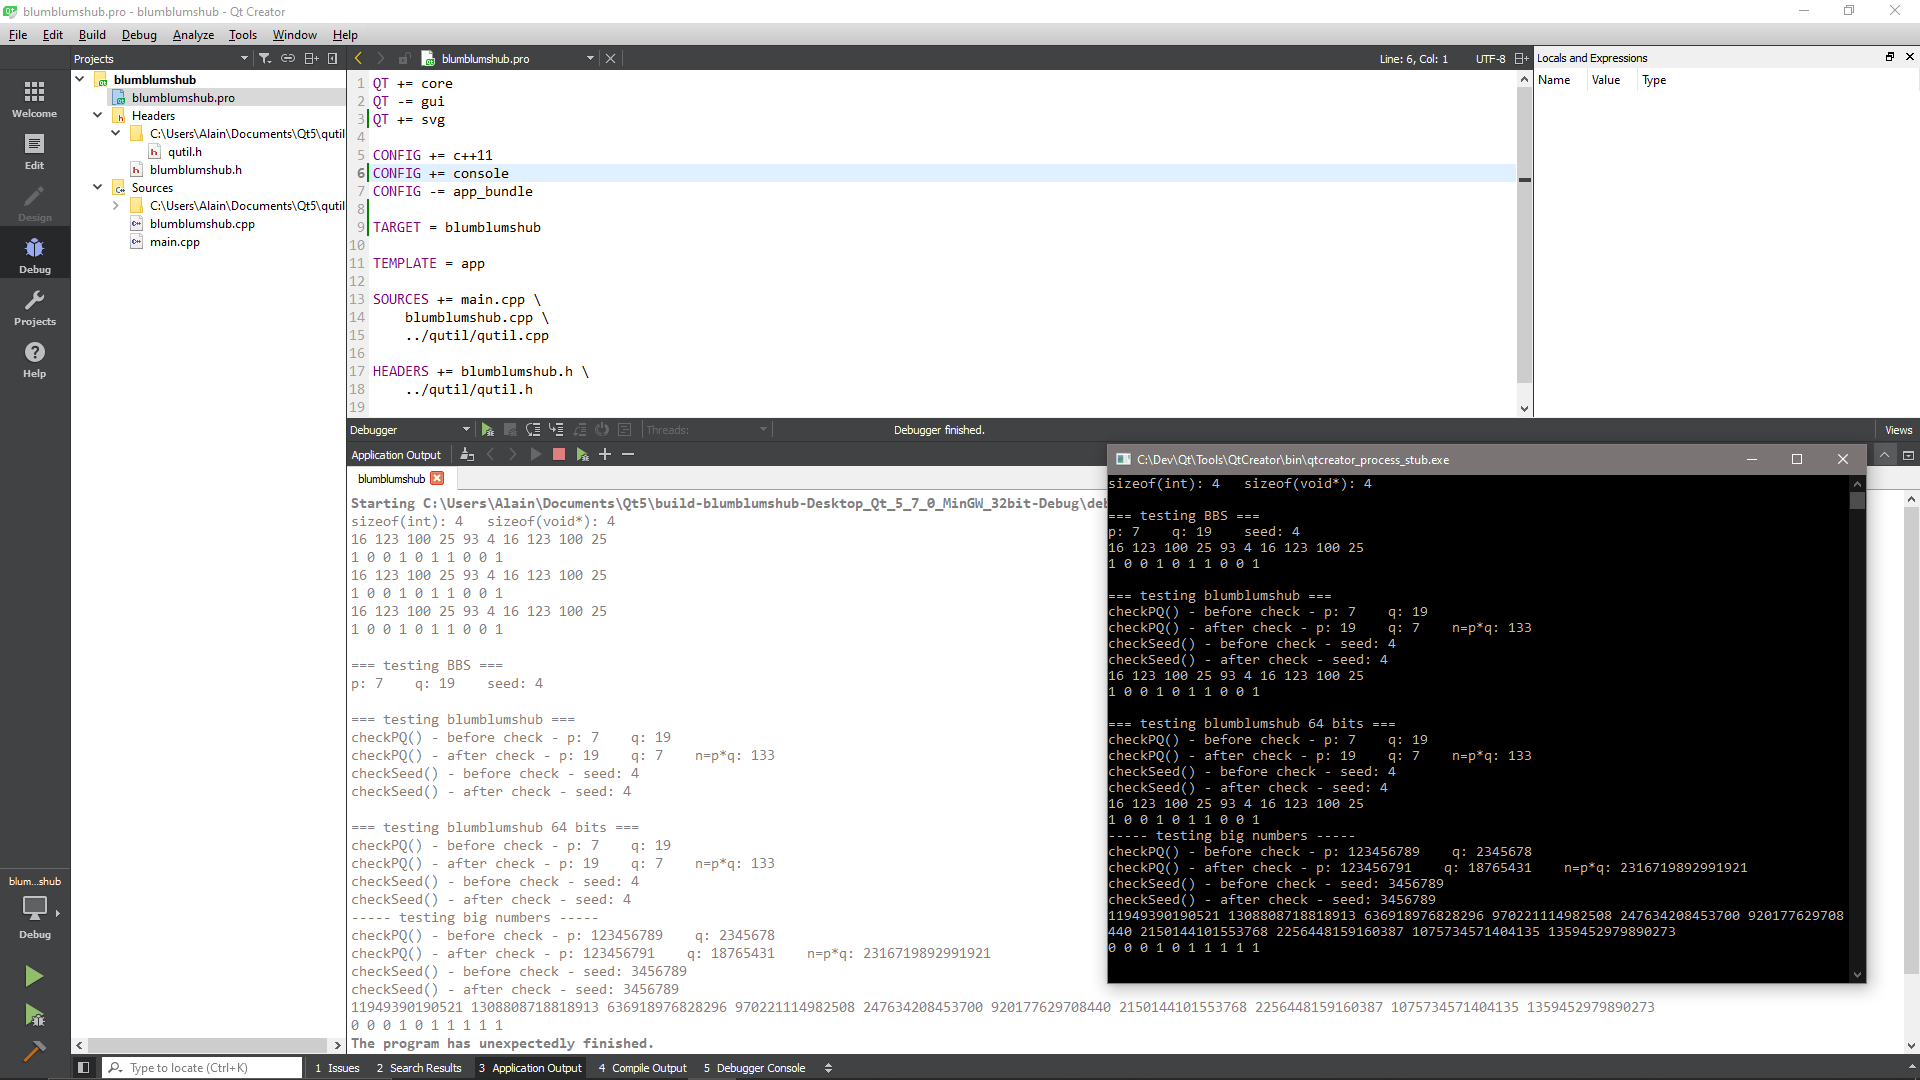Toggle synchronize with editor link icon
Viewport: 1920px width, 1080px height.
pos(288,58)
